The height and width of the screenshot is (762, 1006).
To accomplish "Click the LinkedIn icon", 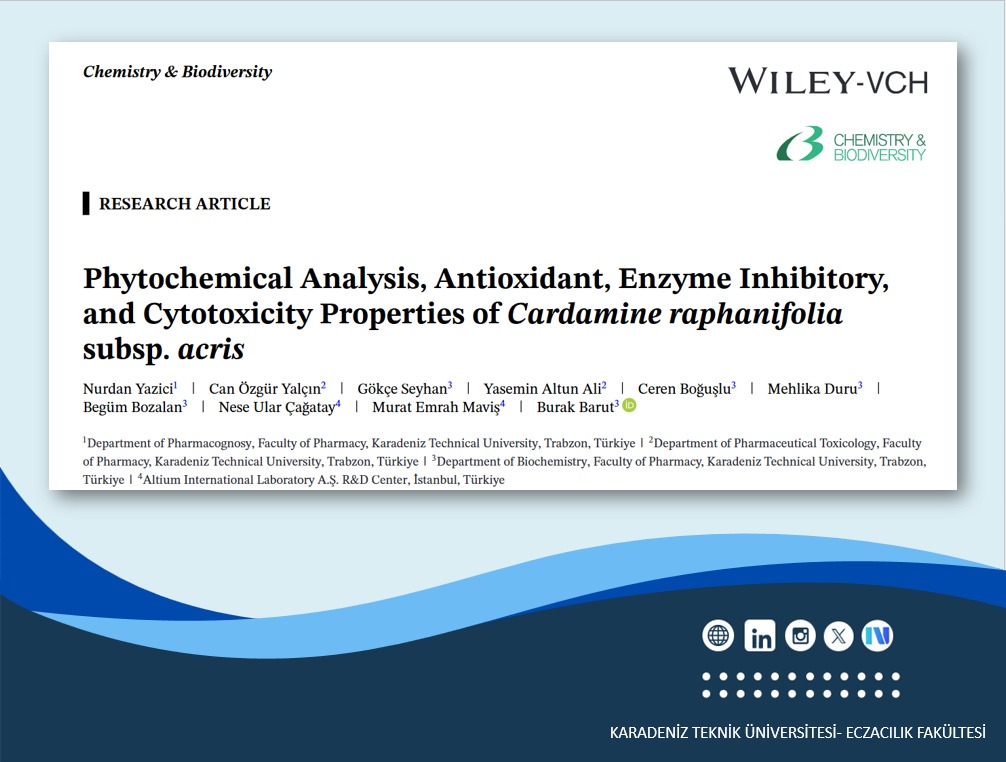I will click(x=759, y=635).
